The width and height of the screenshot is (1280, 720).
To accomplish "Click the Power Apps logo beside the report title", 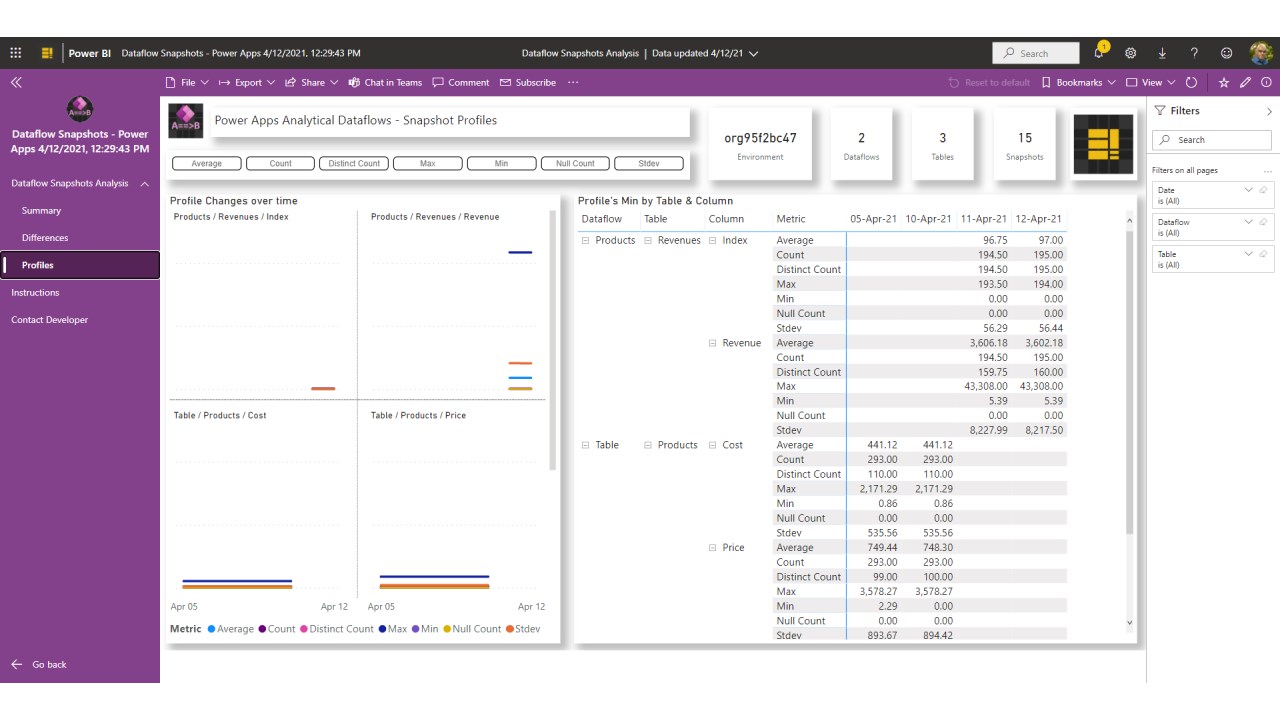I will point(186,121).
